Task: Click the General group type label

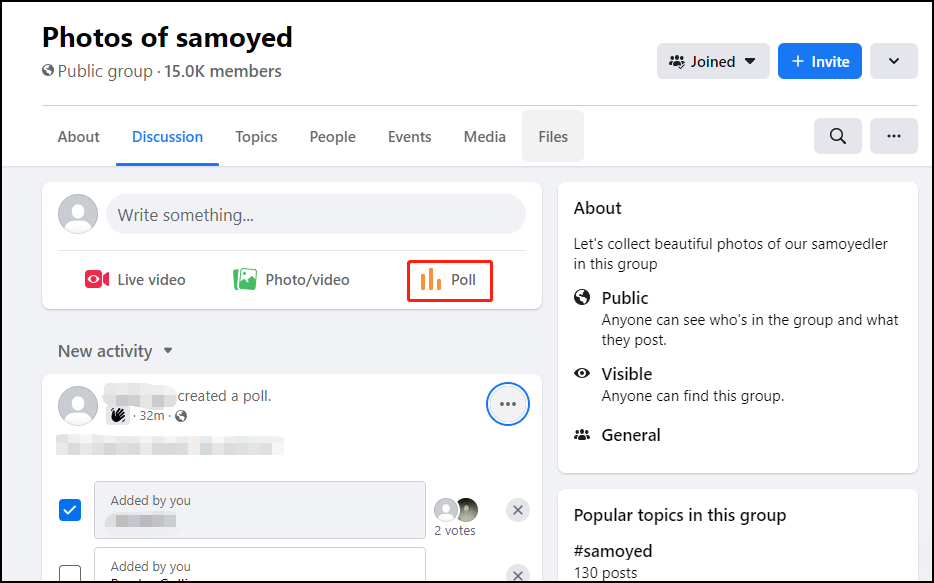Action: tap(631, 435)
